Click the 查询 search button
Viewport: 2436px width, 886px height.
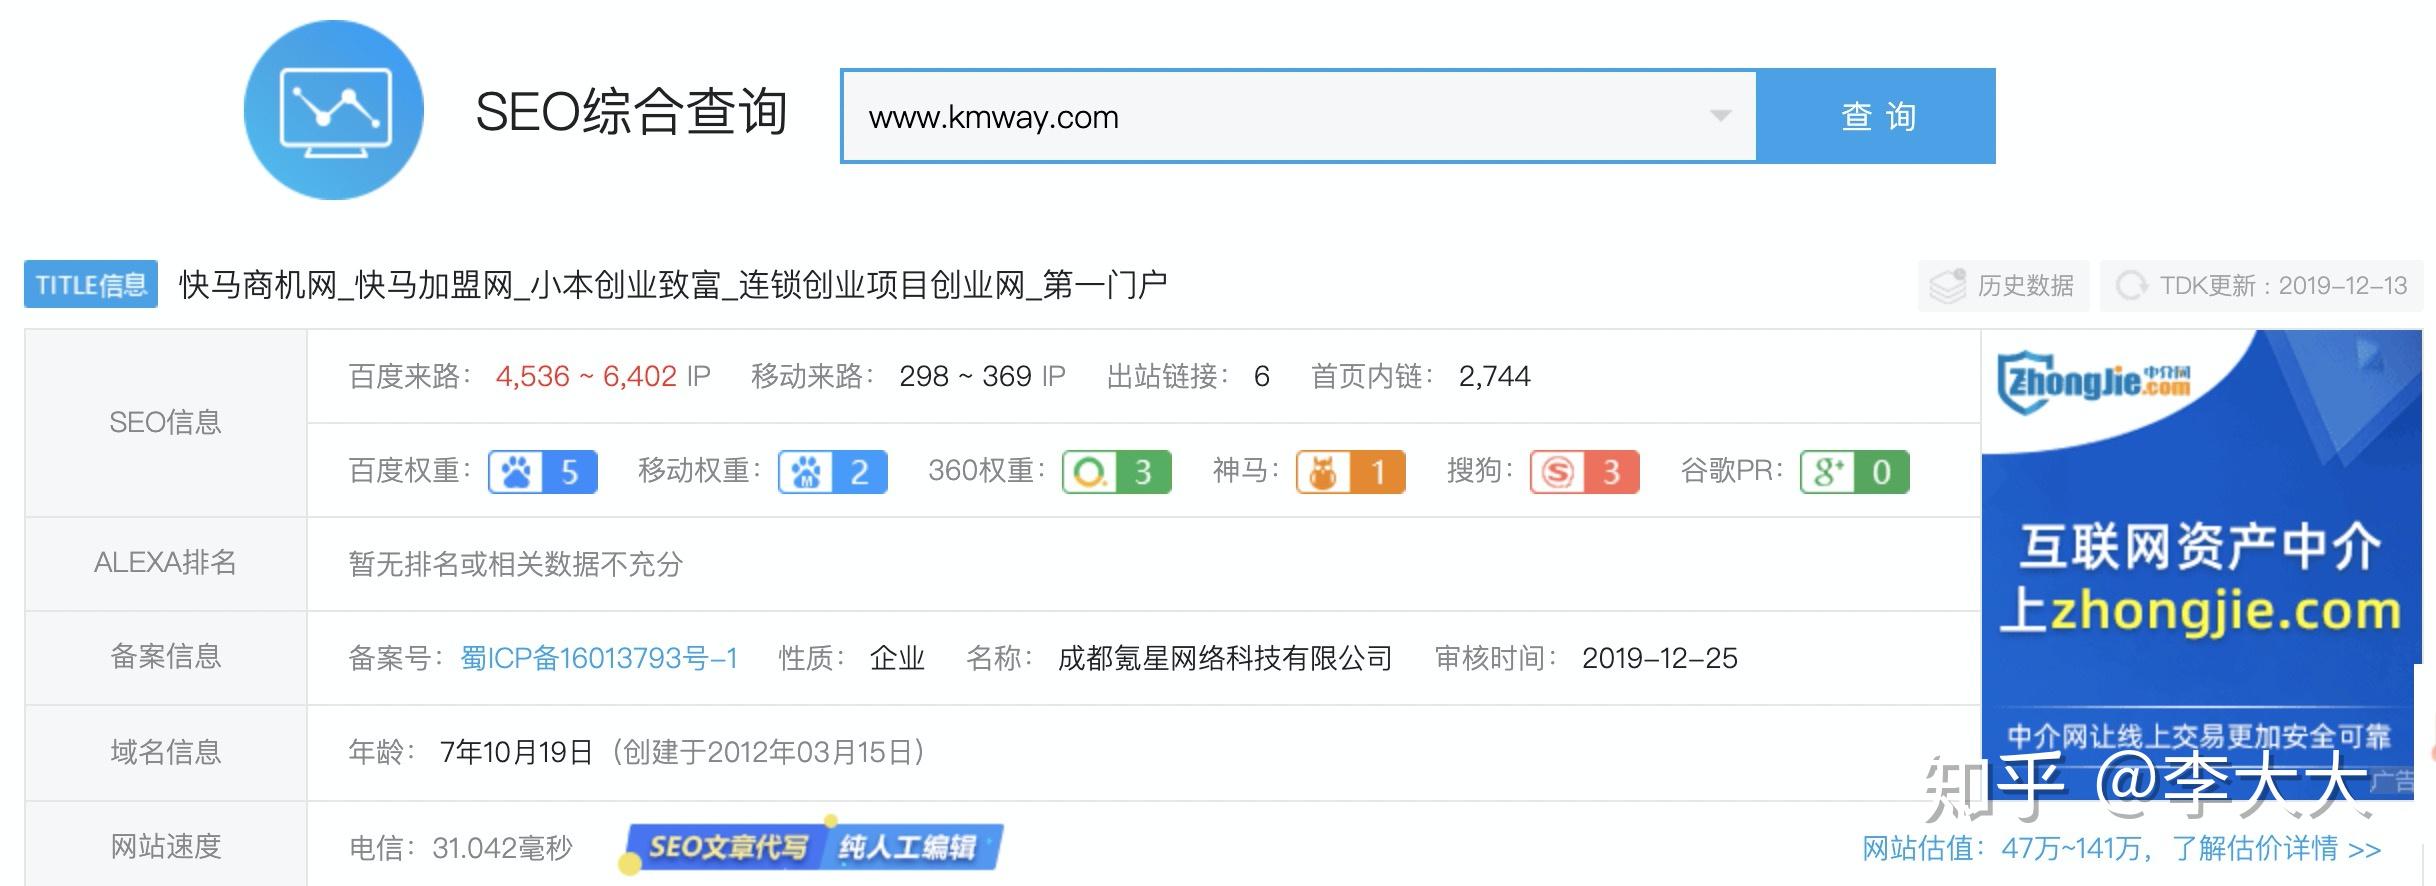pos(1877,116)
